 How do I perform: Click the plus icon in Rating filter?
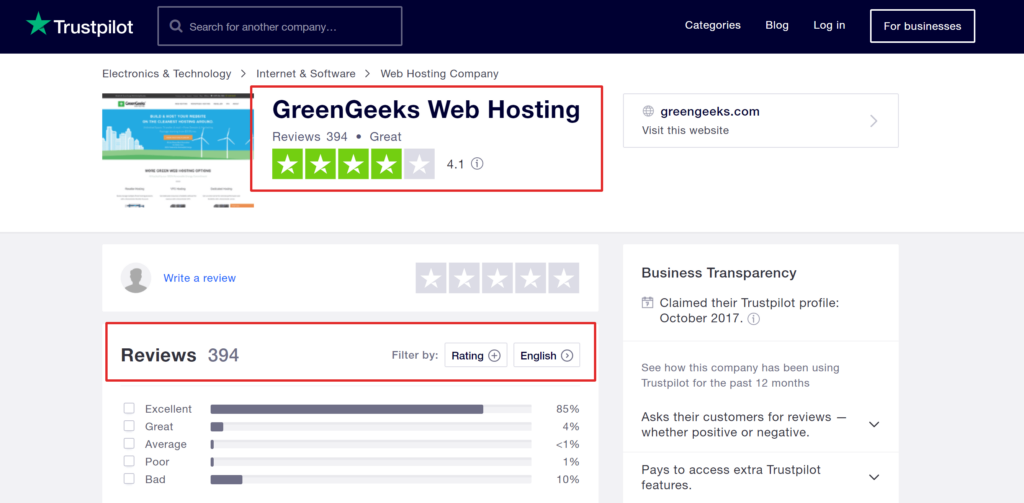(494, 356)
